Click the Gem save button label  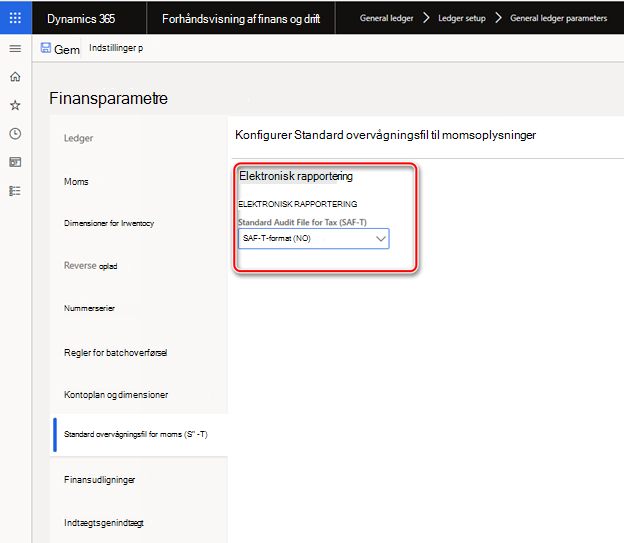pyautogui.click(x=67, y=50)
